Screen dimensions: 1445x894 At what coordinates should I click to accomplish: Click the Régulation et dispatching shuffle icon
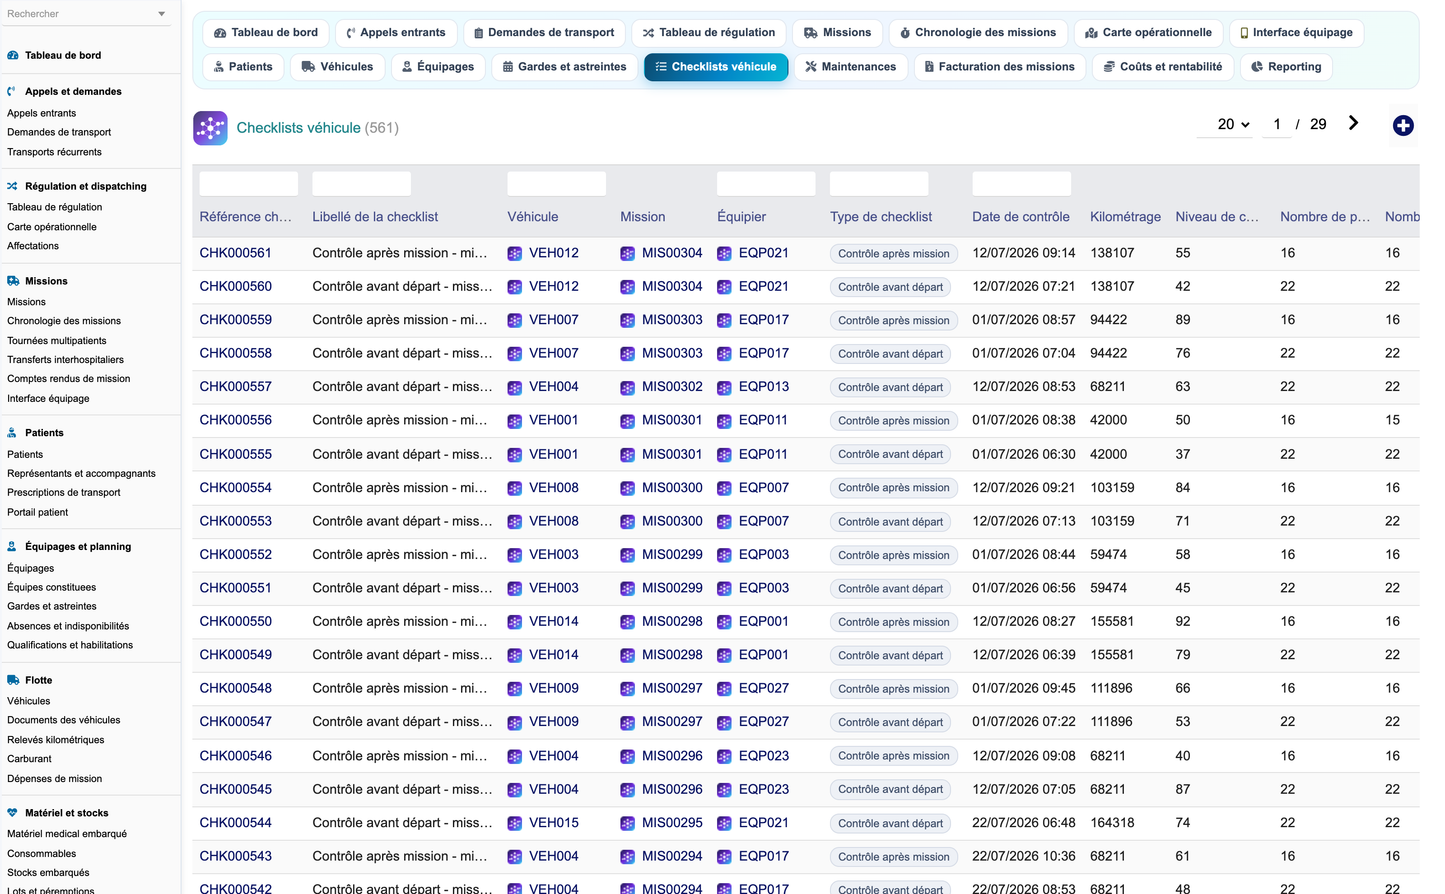[x=13, y=186]
